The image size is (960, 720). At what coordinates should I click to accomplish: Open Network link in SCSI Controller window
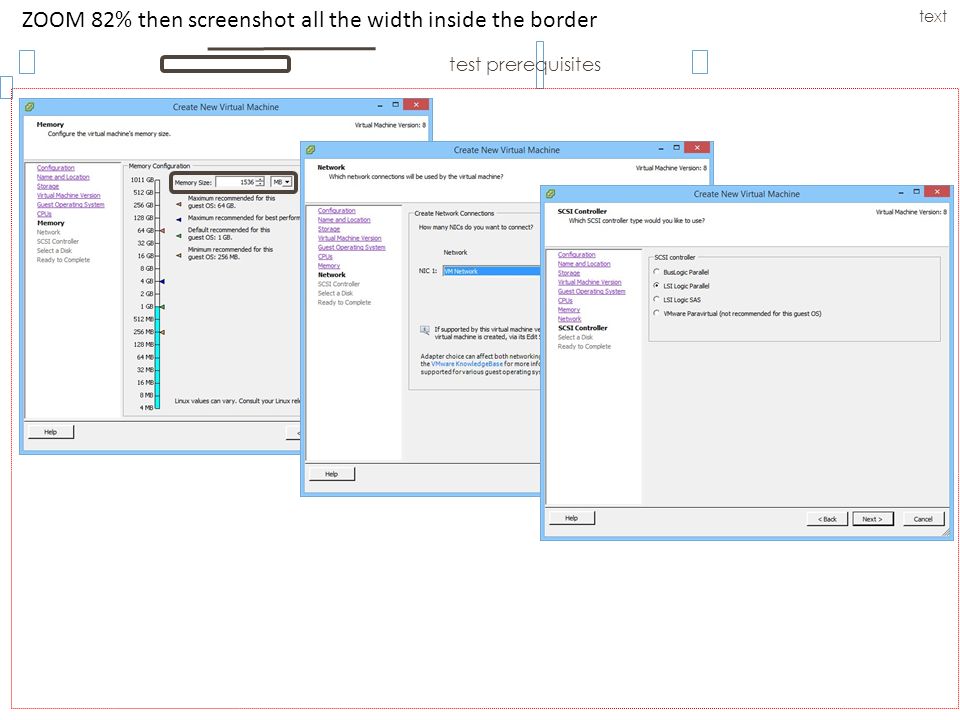569,319
